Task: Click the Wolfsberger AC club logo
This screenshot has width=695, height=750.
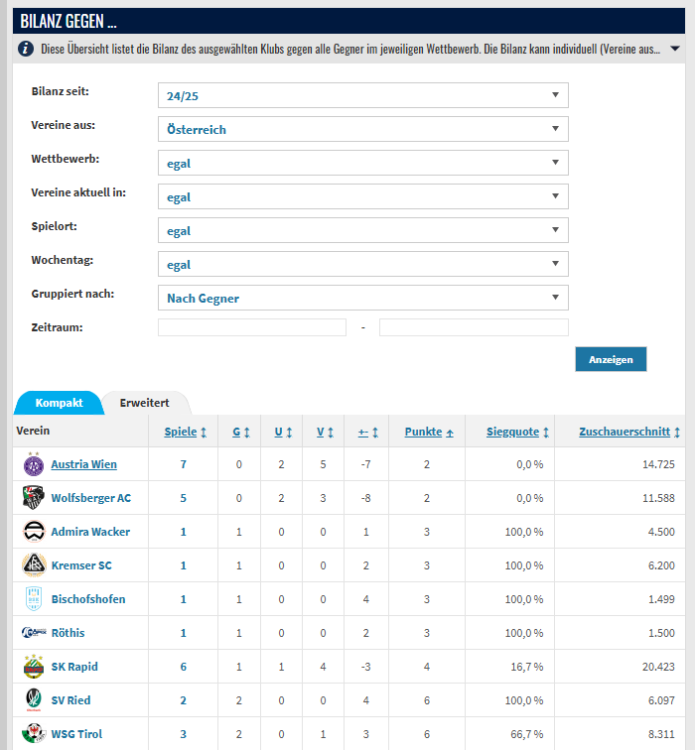Action: tap(33, 498)
